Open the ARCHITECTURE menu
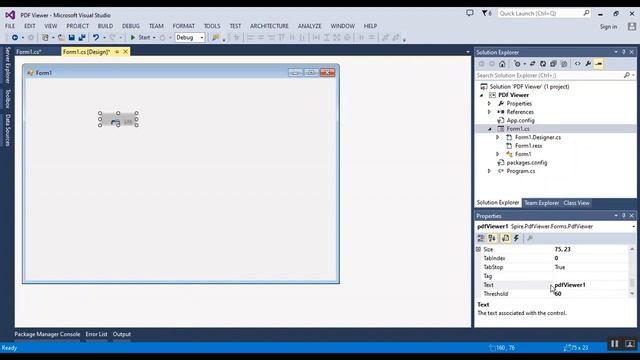The width and height of the screenshot is (640, 360). [269, 26]
